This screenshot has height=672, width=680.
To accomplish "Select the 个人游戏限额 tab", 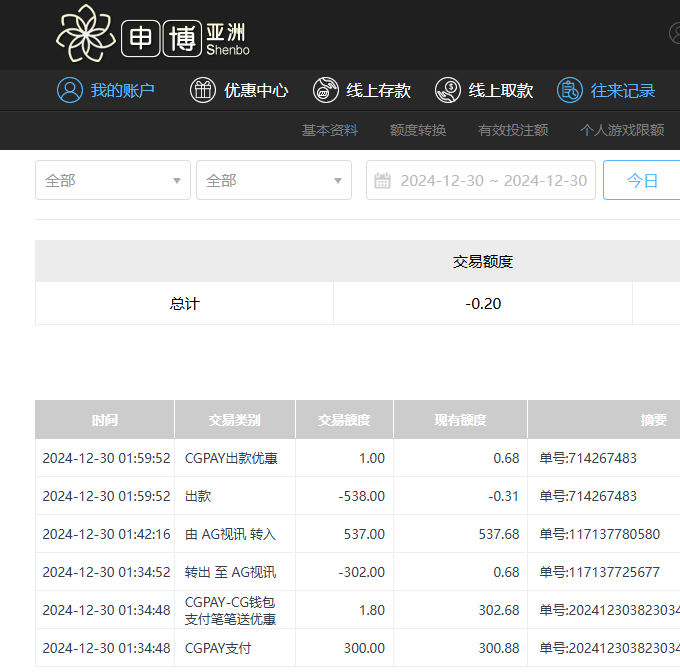I will [621, 130].
